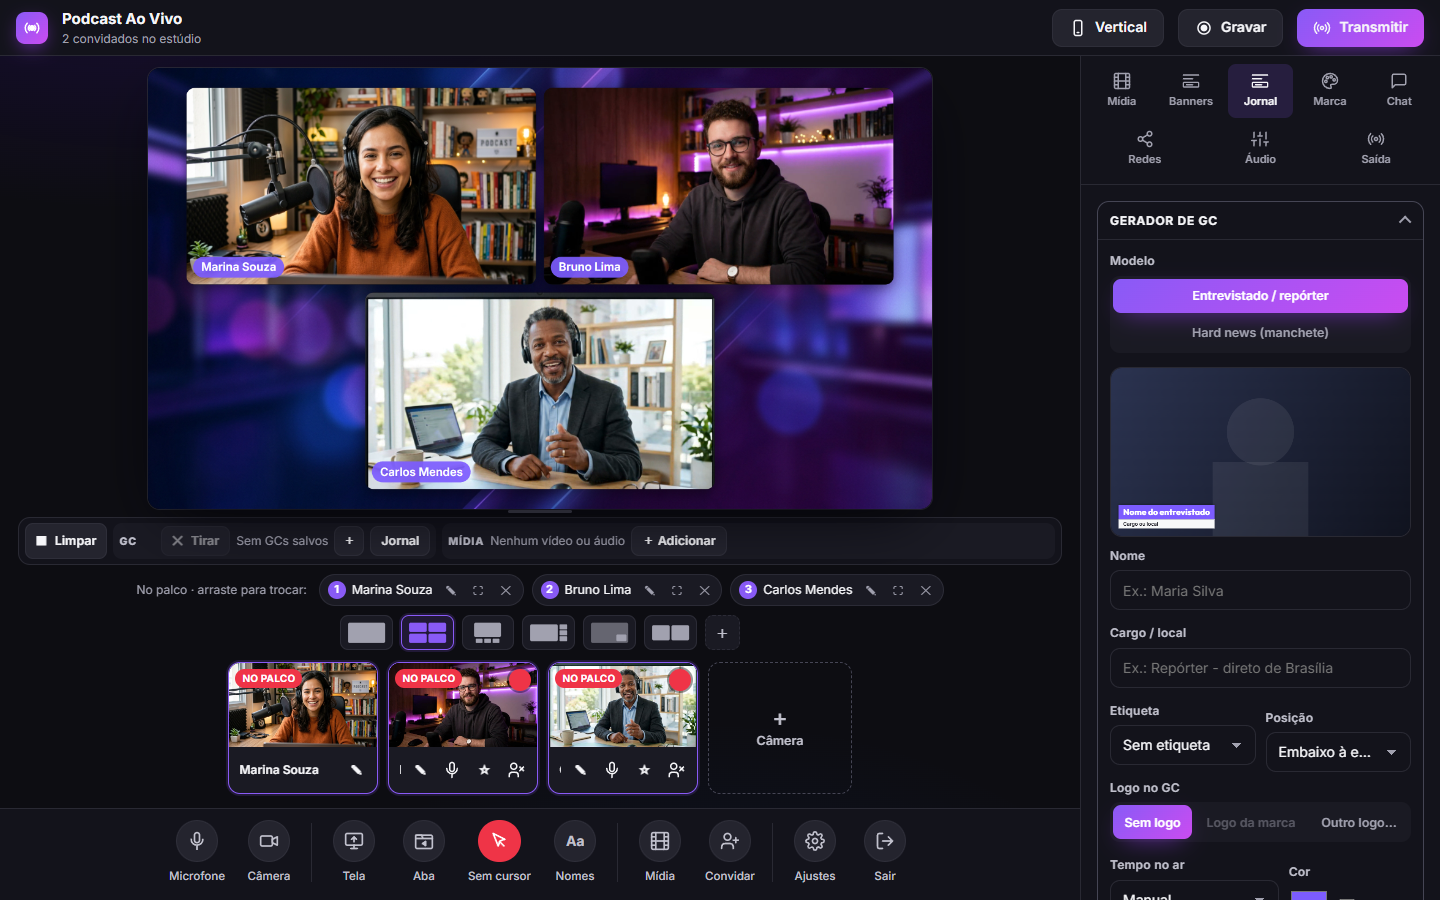The image size is (1440, 900).
Task: Invite a guest with the Convidar icon
Action: [x=730, y=841]
